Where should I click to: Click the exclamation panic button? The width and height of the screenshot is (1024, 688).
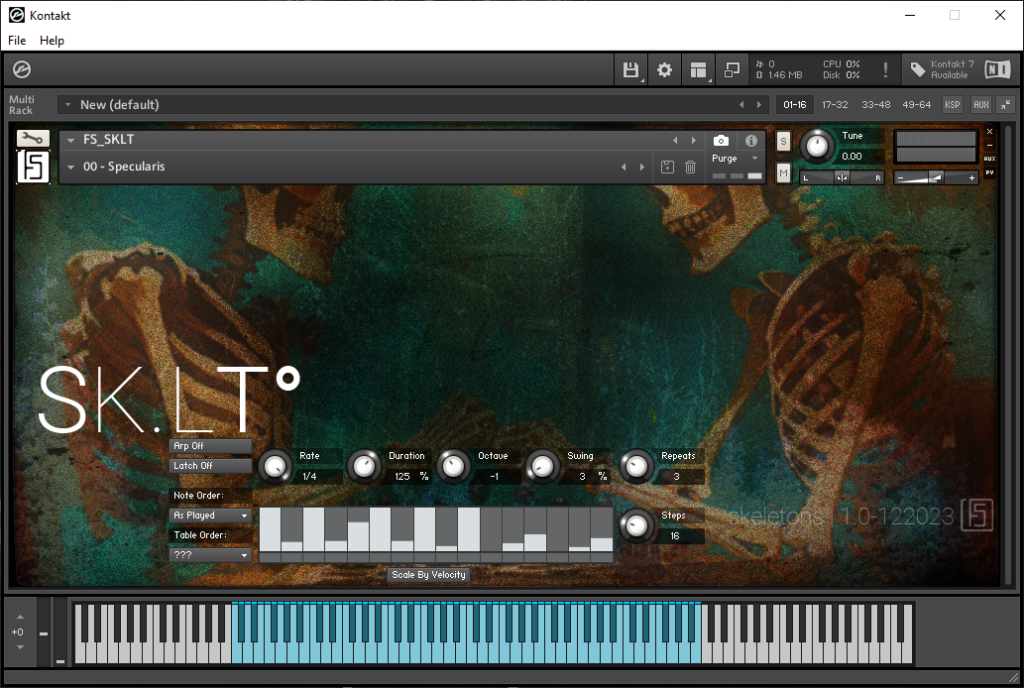(886, 70)
